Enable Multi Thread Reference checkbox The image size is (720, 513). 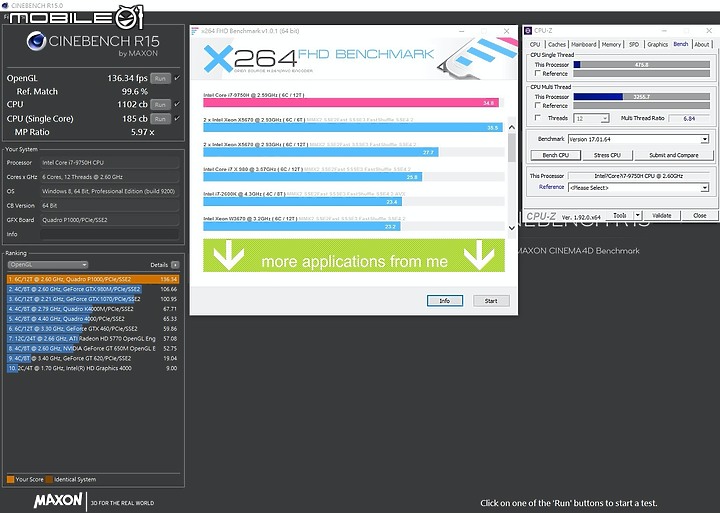(x=538, y=106)
